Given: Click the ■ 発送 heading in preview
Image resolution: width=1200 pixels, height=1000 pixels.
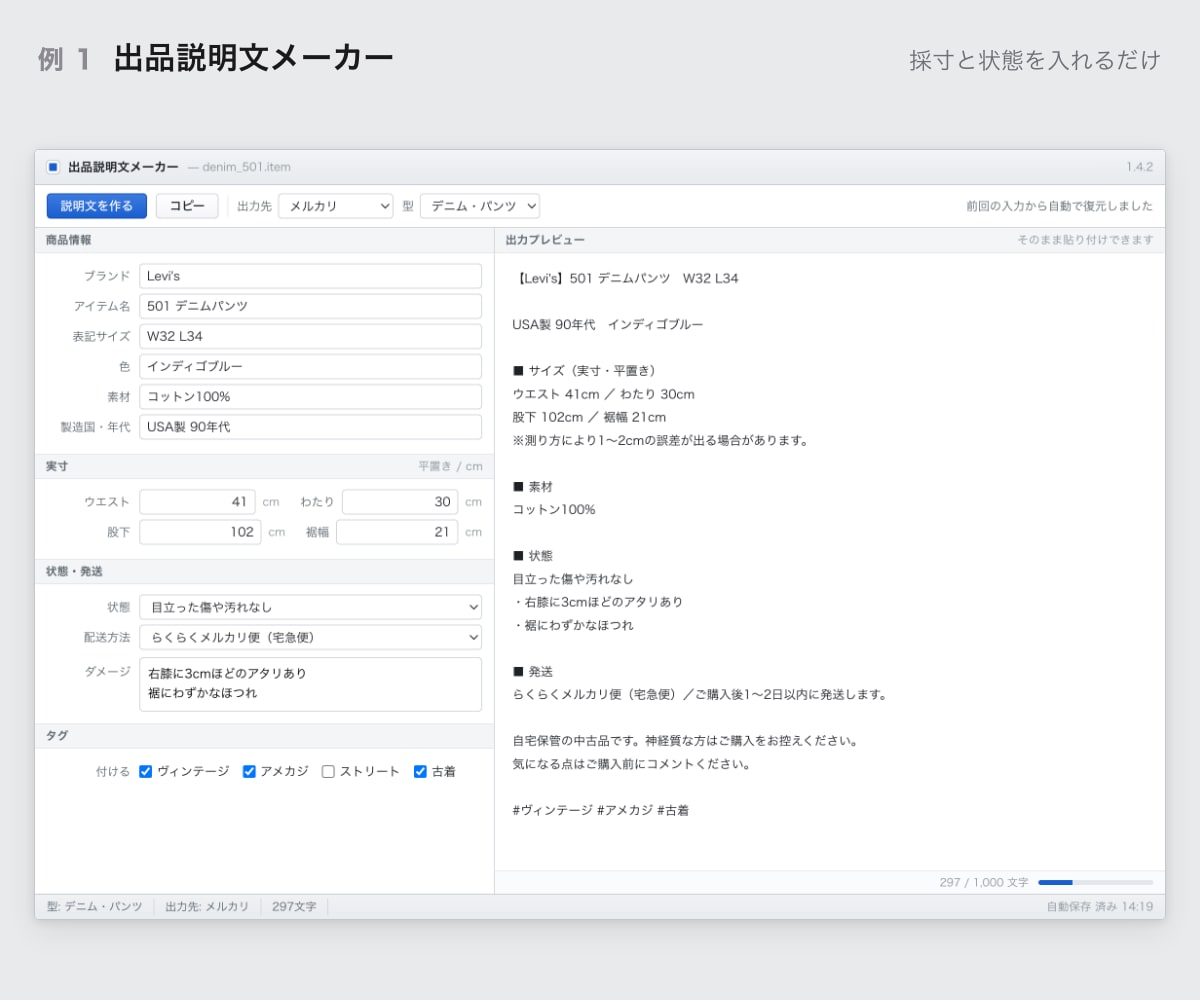Looking at the screenshot, I should coord(532,671).
